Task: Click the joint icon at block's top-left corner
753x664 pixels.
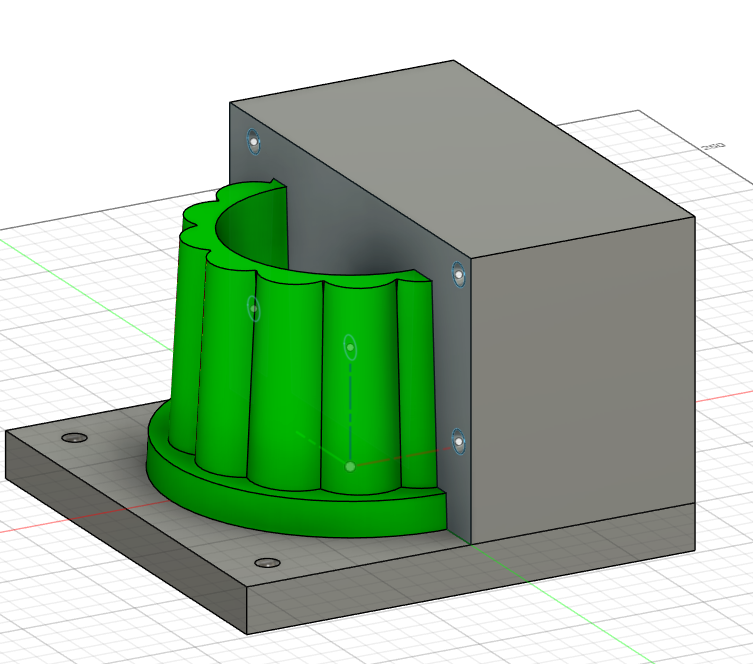Action: pos(254,143)
